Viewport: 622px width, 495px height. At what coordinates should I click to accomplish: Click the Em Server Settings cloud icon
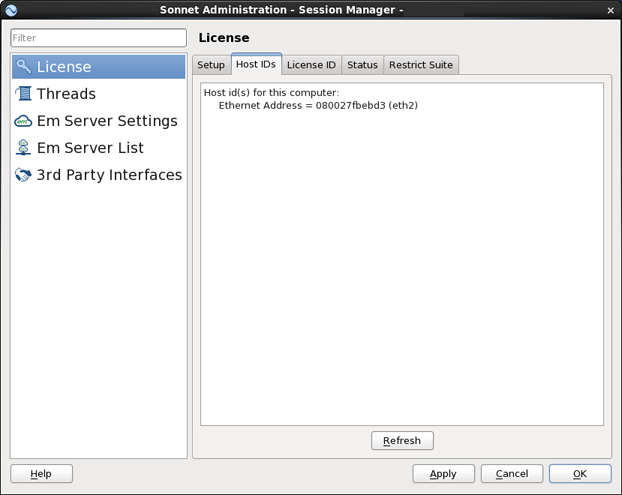23,121
